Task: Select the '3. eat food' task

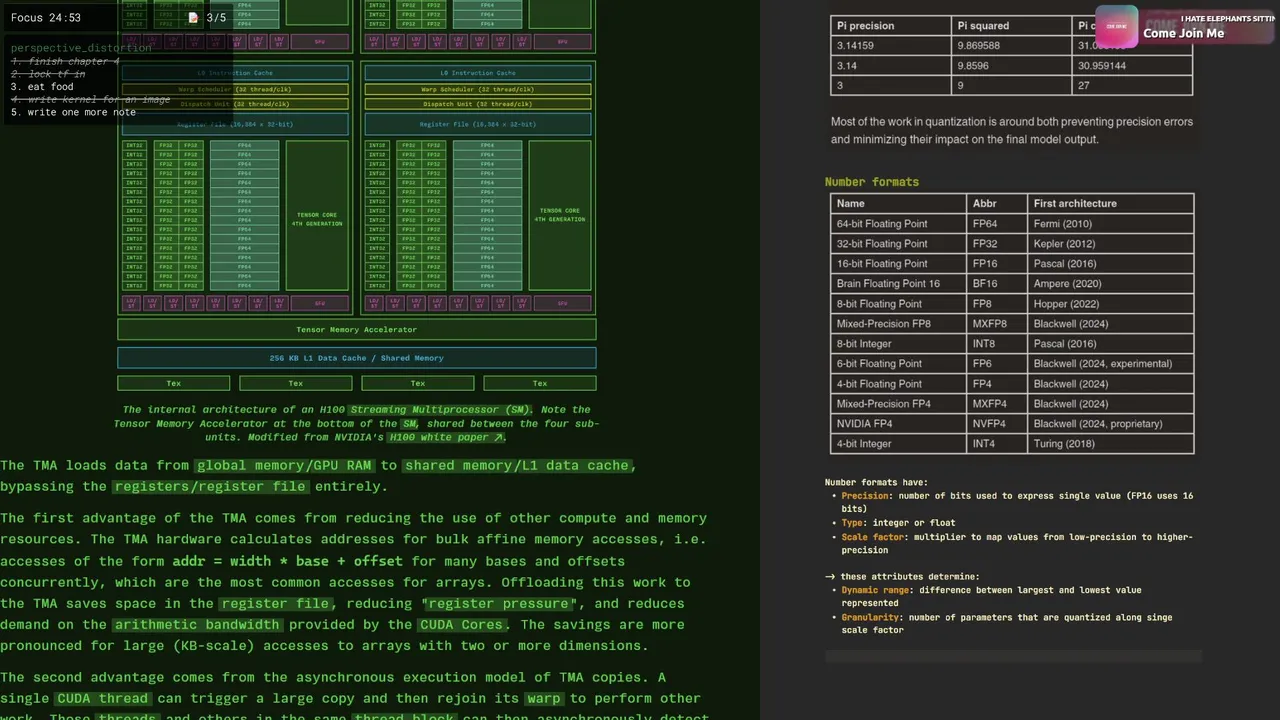Action: pos(42,87)
